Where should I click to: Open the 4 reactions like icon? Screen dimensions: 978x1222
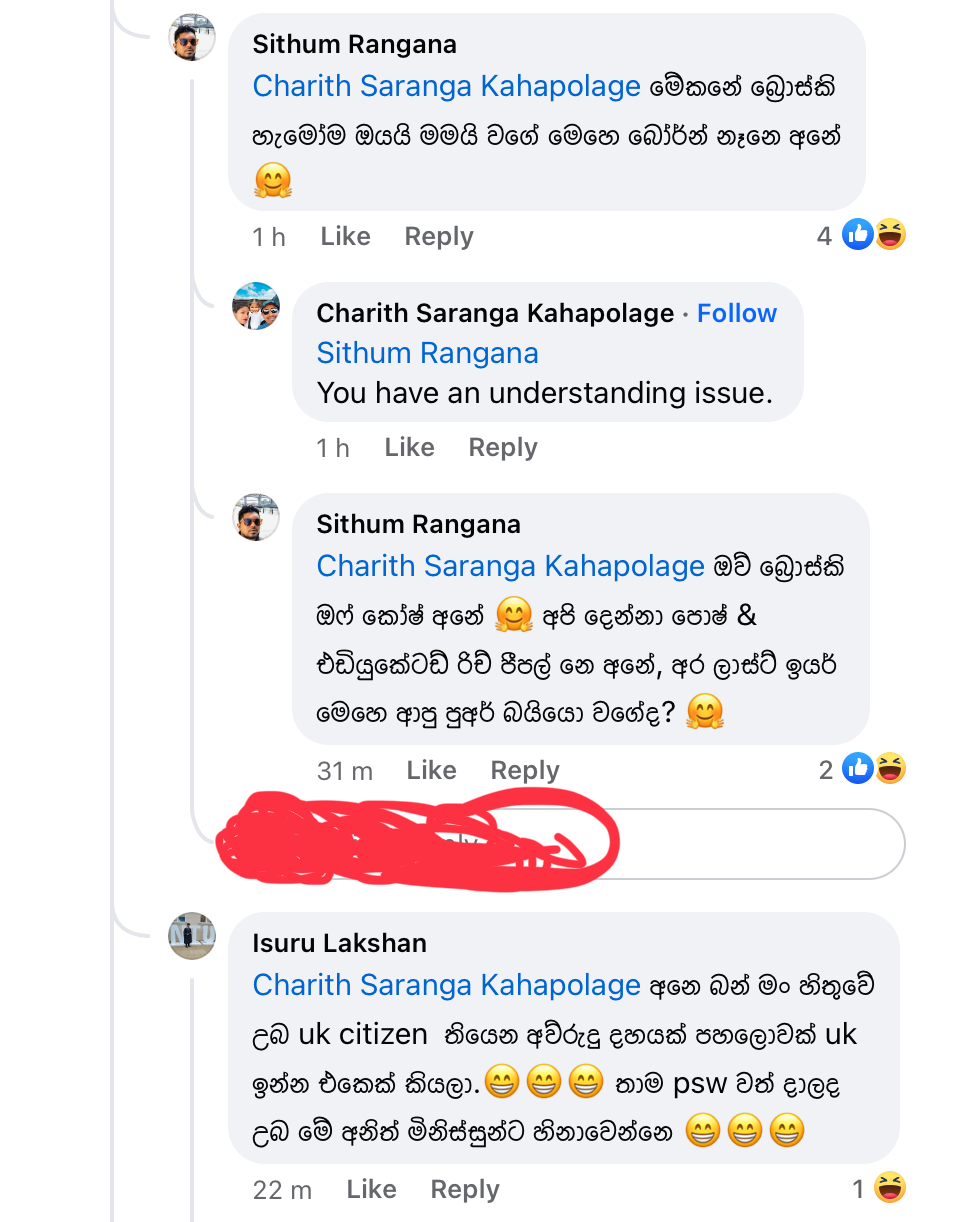[x=858, y=235]
